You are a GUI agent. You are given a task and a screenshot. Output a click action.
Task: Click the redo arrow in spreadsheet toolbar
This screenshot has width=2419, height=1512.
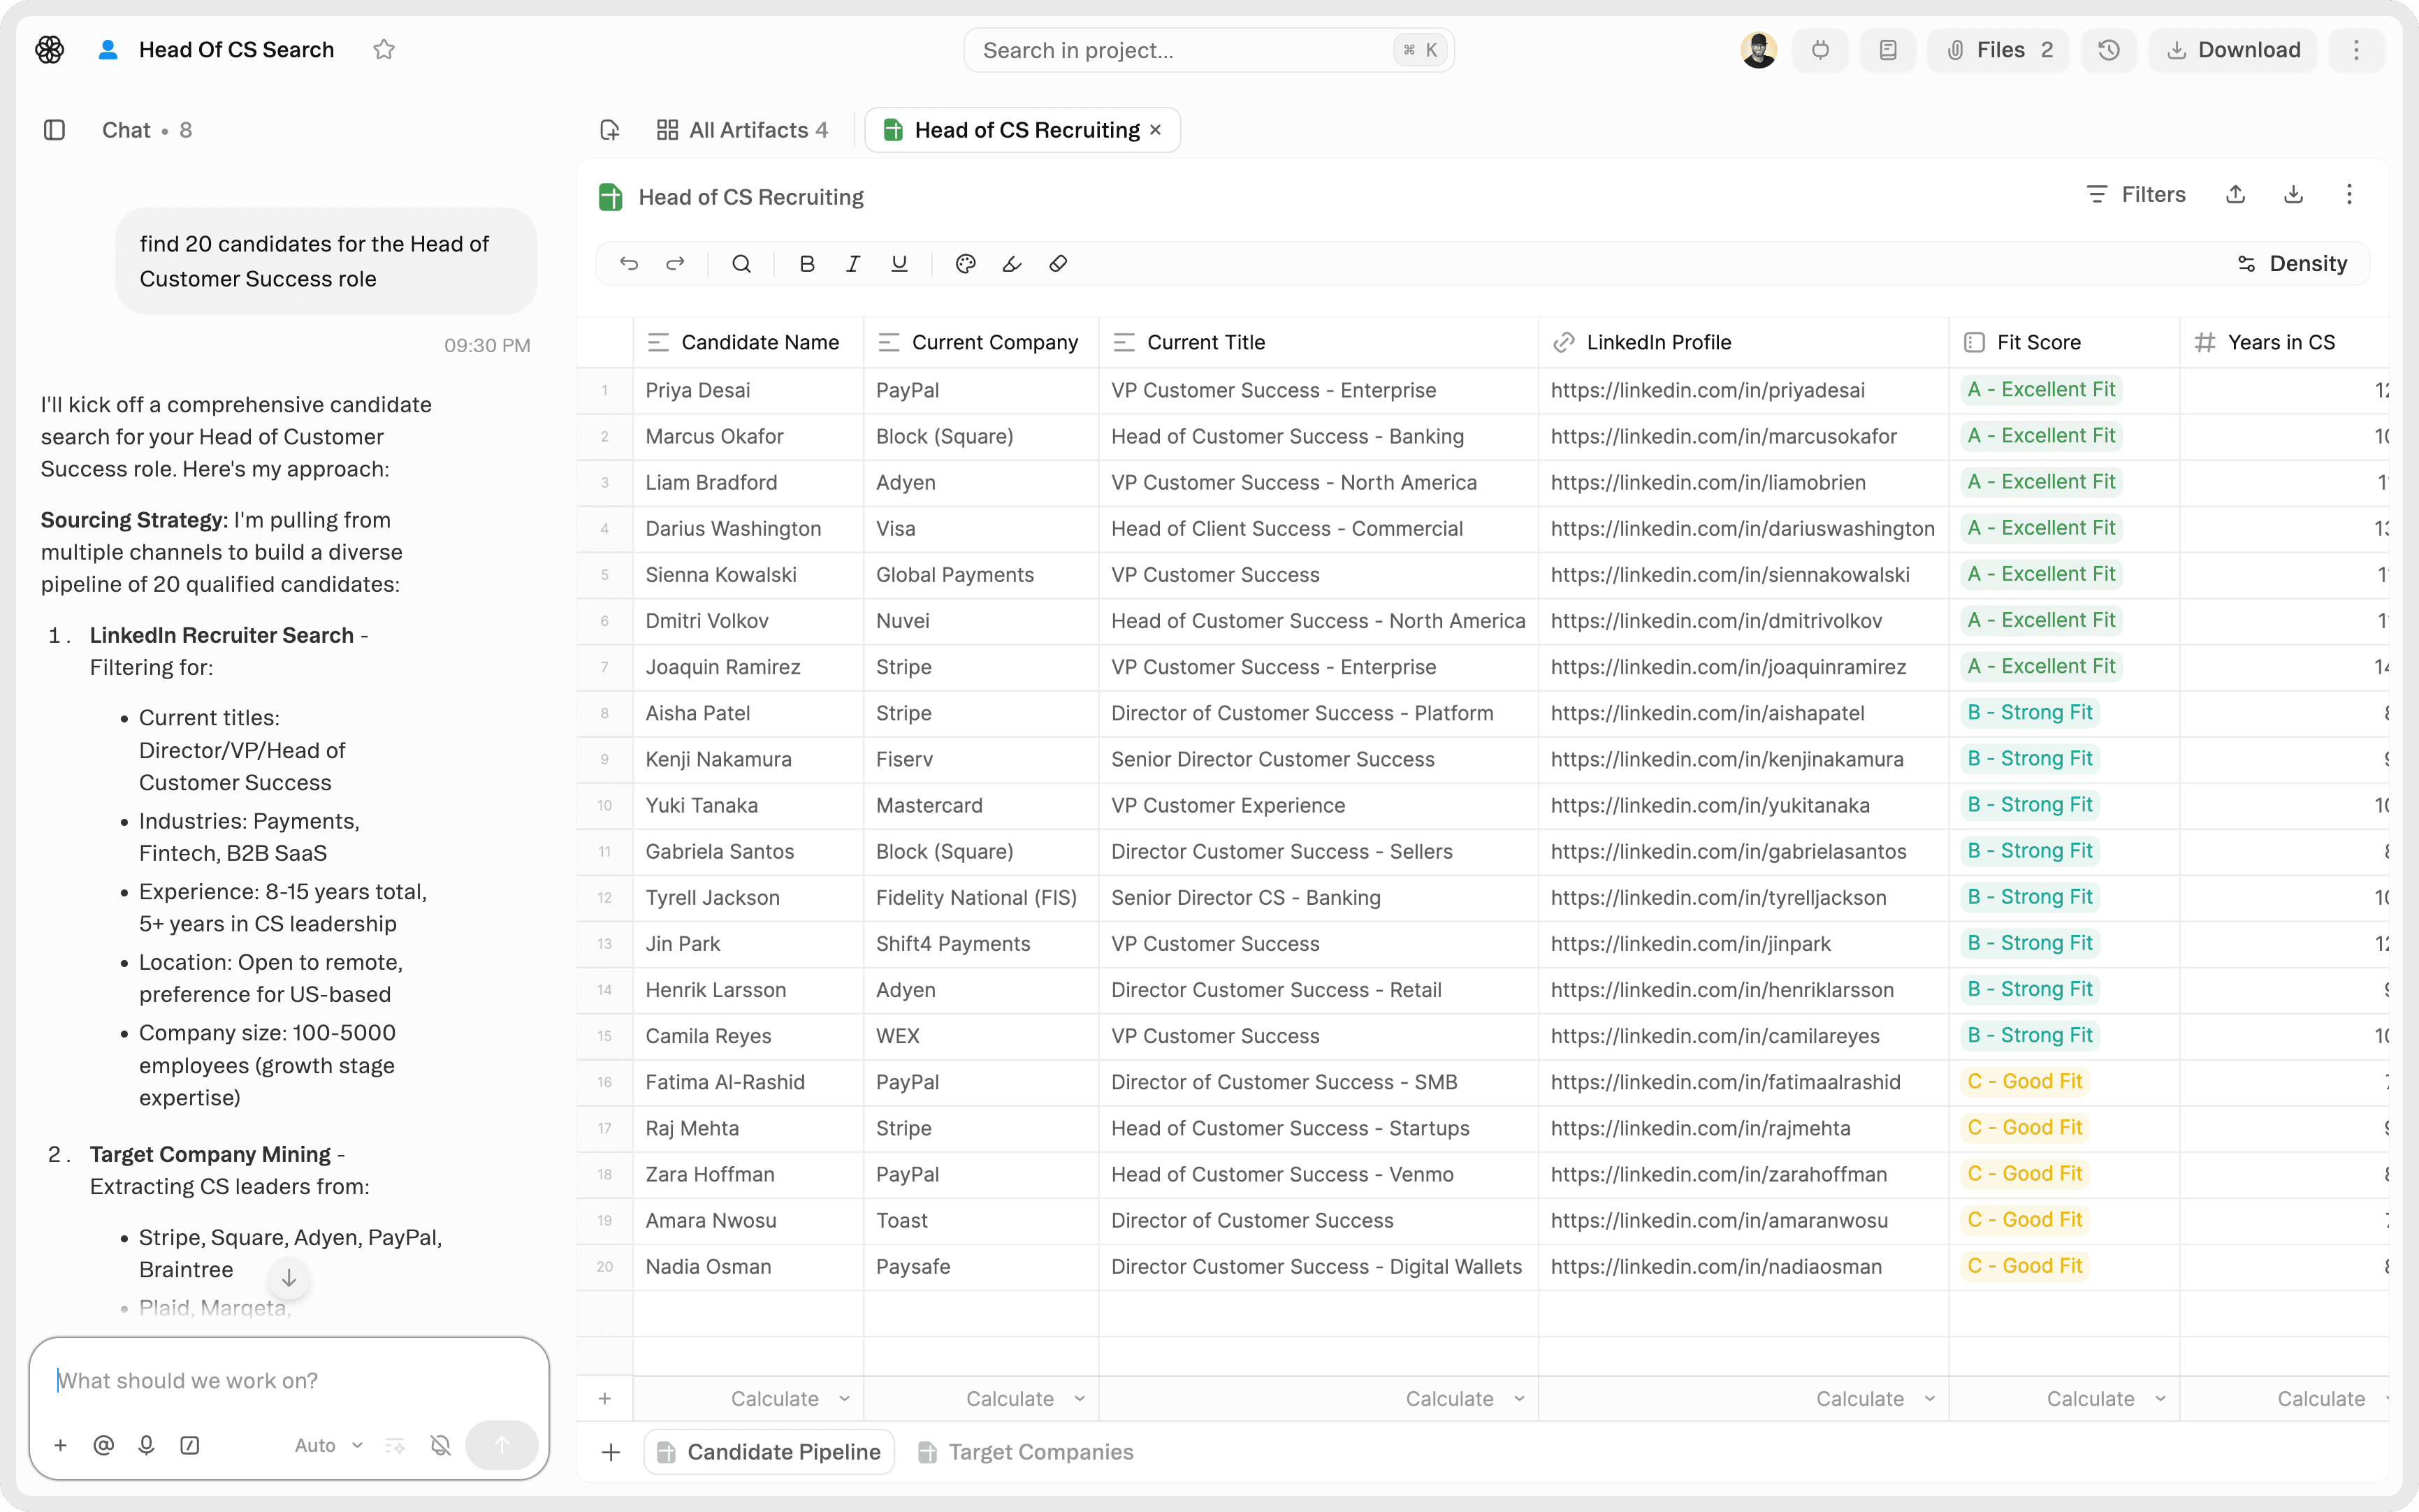(x=675, y=264)
